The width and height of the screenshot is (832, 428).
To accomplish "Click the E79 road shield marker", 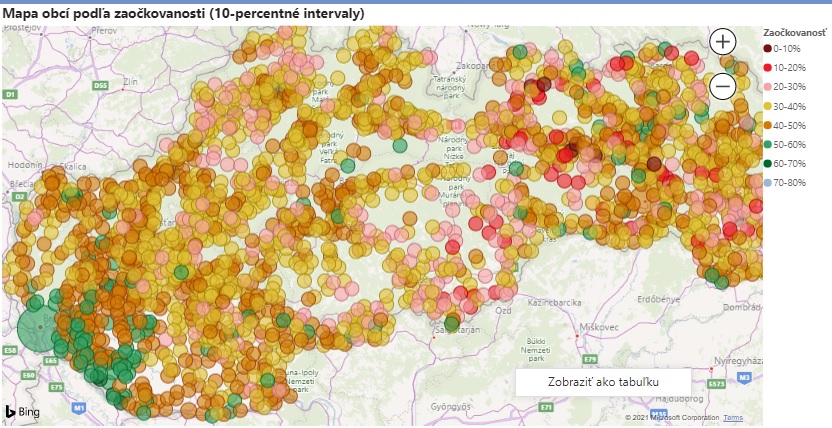I will (x=590, y=358).
